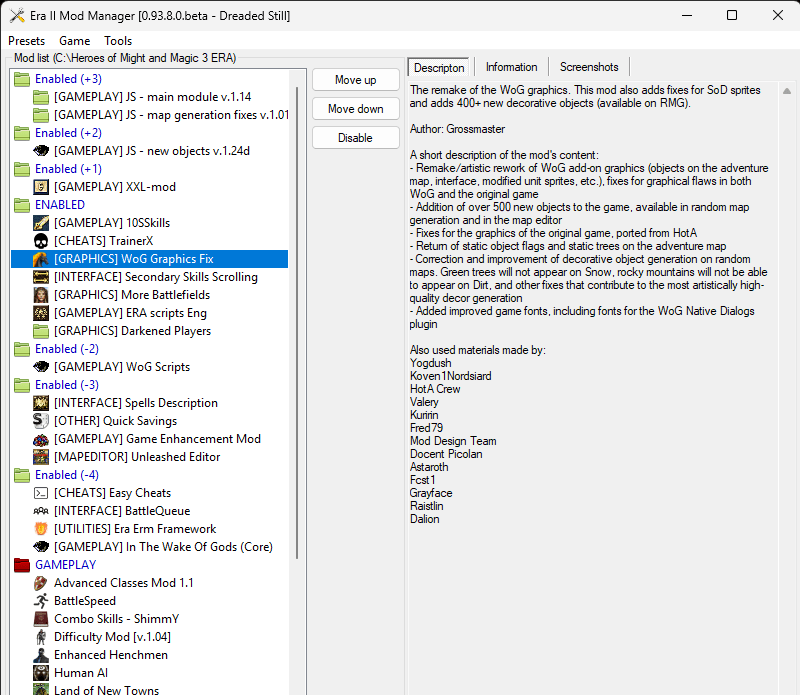Switch to the Information tab
Image resolution: width=800 pixels, height=695 pixels.
click(x=511, y=67)
